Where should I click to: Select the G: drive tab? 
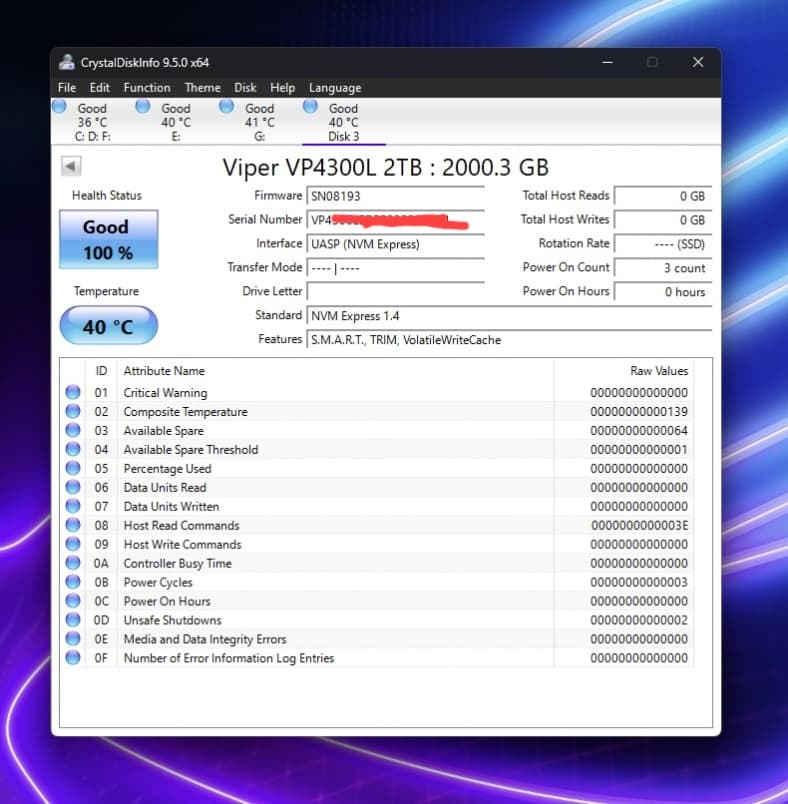pyautogui.click(x=259, y=122)
